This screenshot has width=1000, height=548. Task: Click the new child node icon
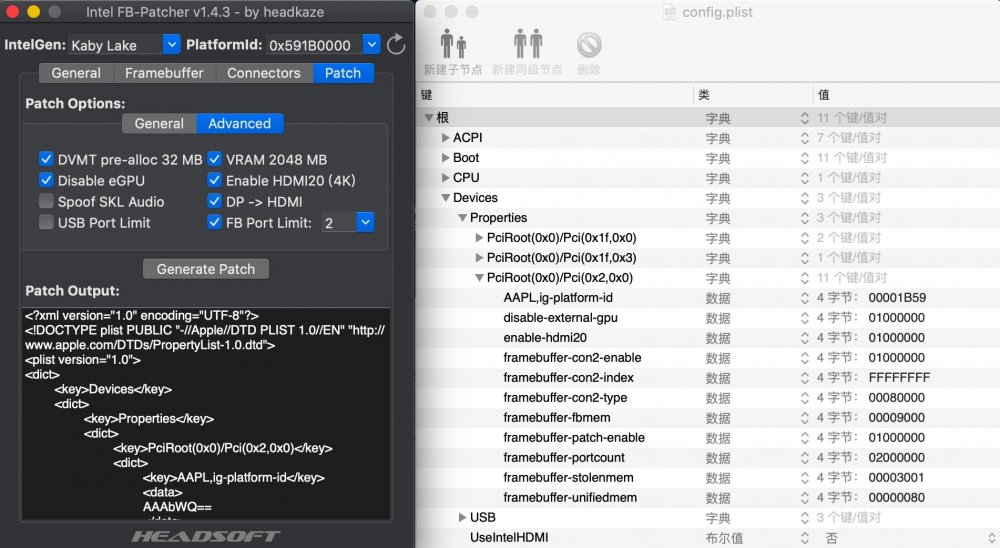click(453, 44)
